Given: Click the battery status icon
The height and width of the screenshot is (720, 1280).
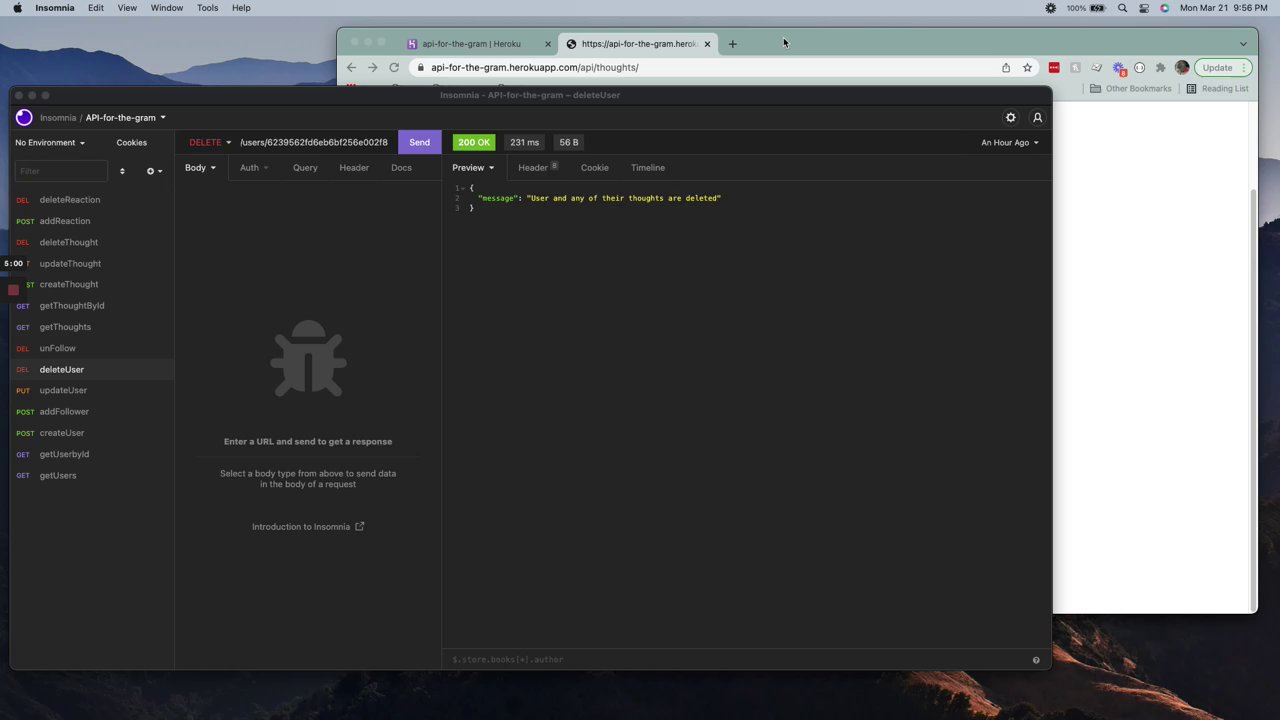Looking at the screenshot, I should (1098, 8).
